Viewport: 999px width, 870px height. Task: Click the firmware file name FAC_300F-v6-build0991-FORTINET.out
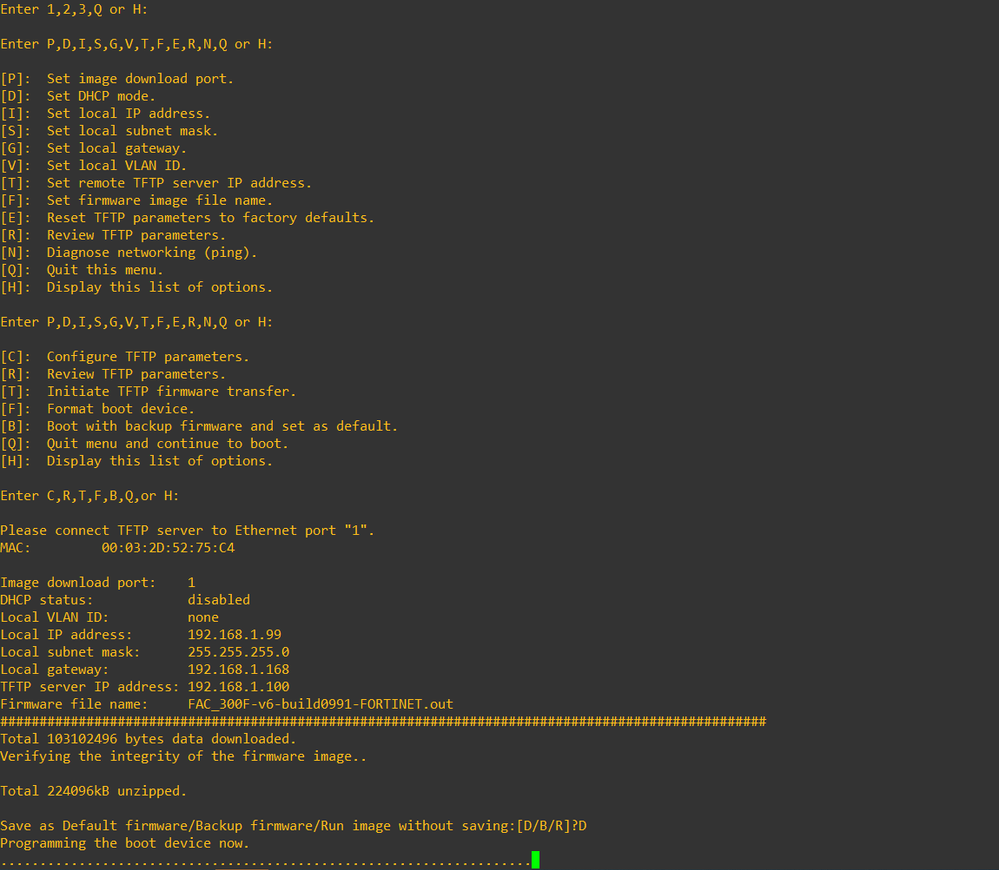pyautogui.click(x=320, y=704)
